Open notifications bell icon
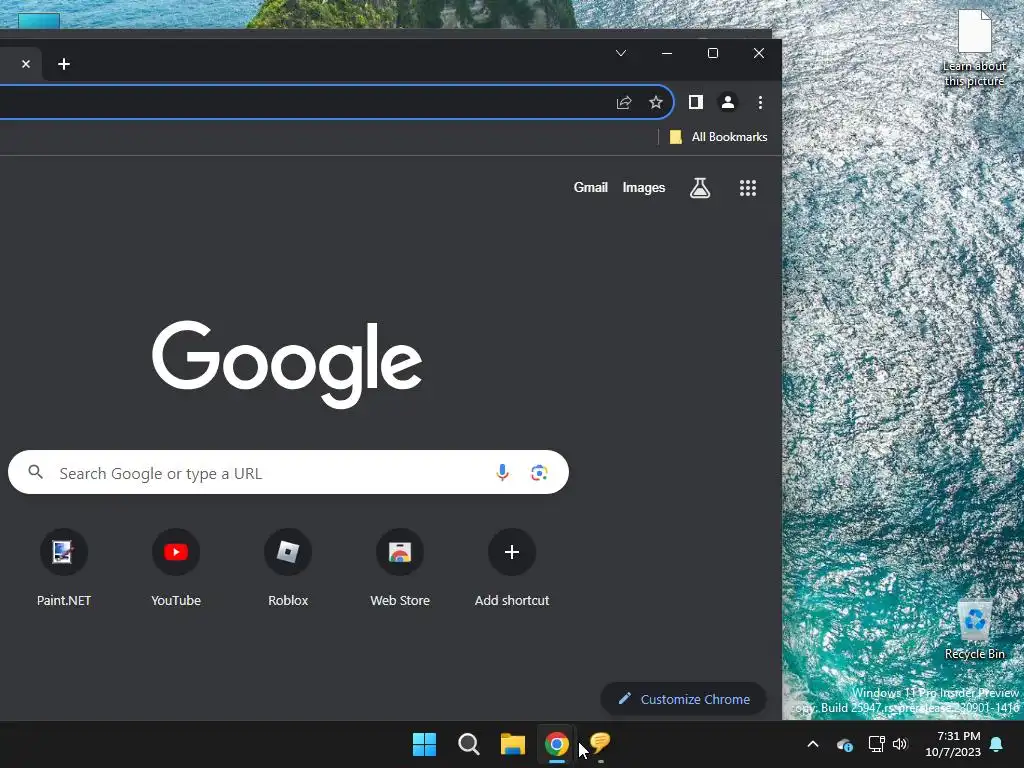The width and height of the screenshot is (1024, 768). 997,744
